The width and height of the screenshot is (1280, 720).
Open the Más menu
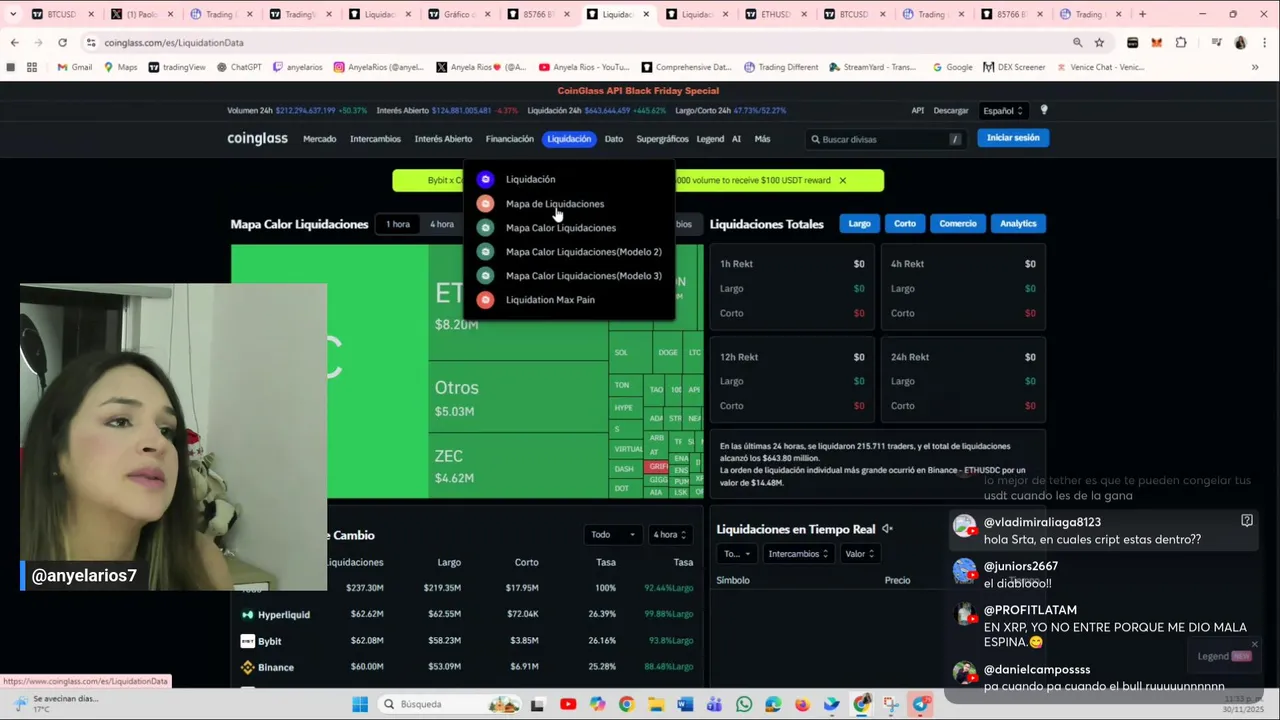click(762, 139)
